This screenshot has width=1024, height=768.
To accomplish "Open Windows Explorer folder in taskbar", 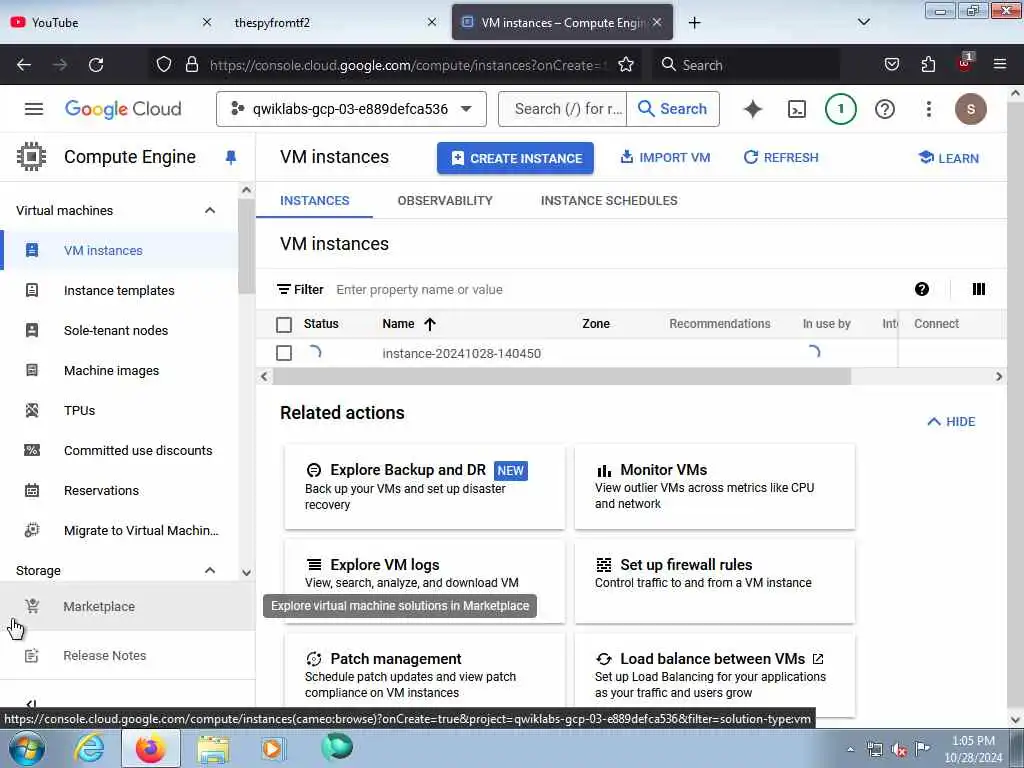I will pos(213,749).
